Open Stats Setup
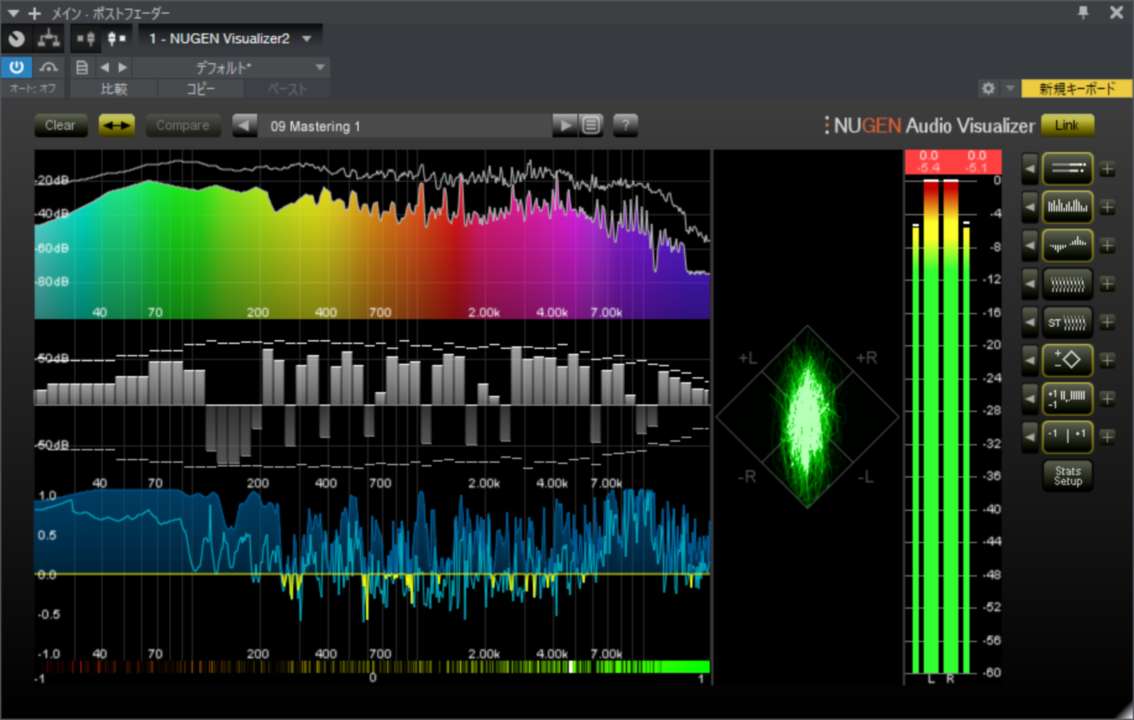Image resolution: width=1134 pixels, height=720 pixels. [x=1067, y=476]
